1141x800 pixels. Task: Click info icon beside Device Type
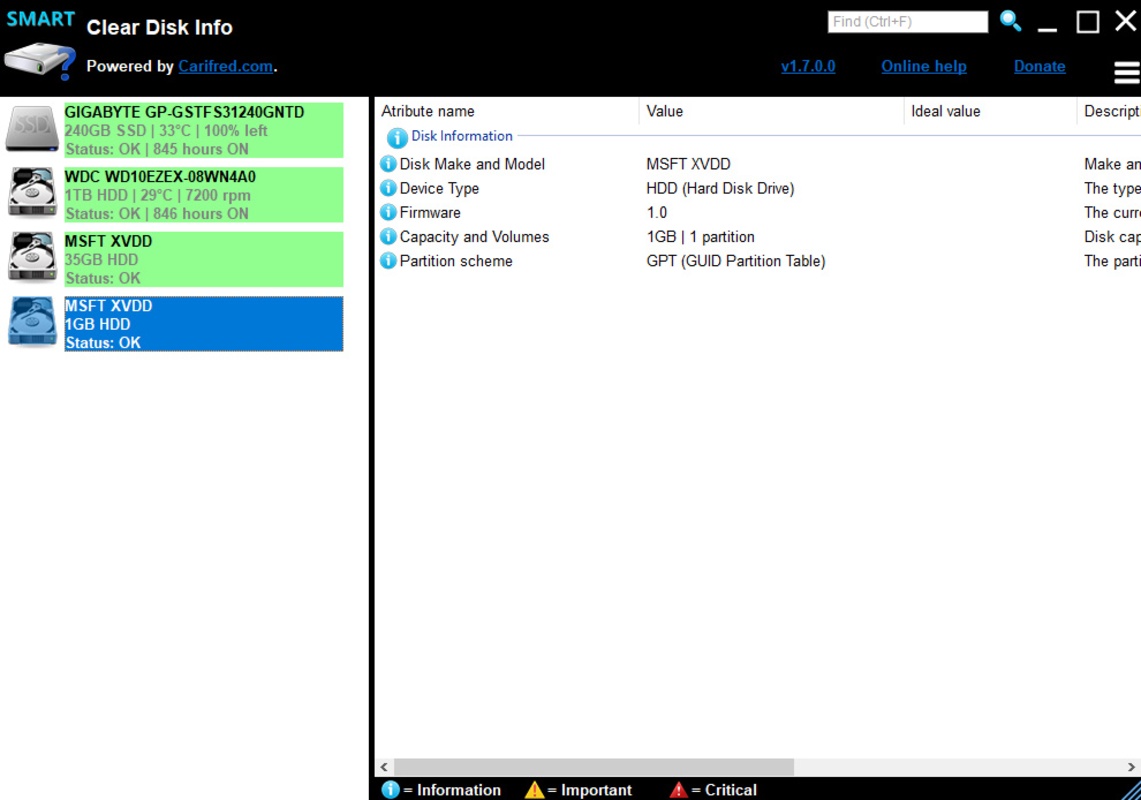pyautogui.click(x=389, y=189)
